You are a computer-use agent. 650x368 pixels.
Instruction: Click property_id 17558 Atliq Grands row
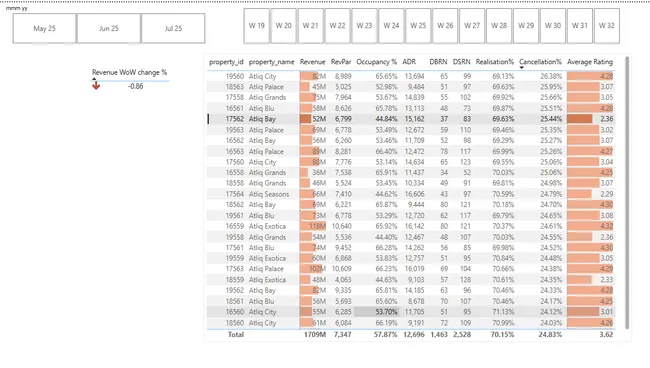[x=410, y=98]
